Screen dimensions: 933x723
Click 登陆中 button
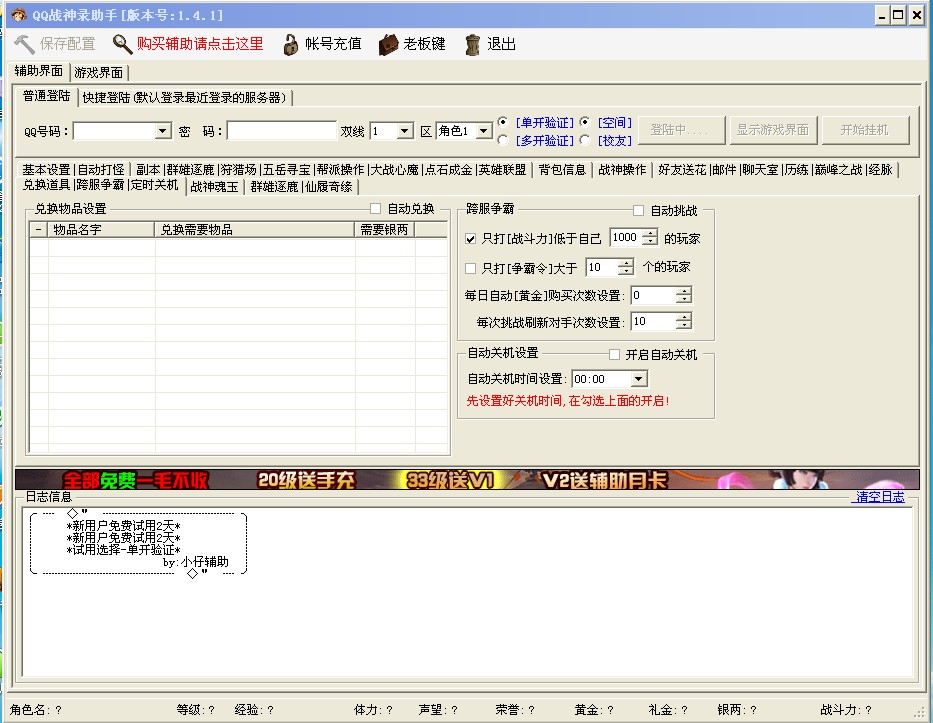681,130
